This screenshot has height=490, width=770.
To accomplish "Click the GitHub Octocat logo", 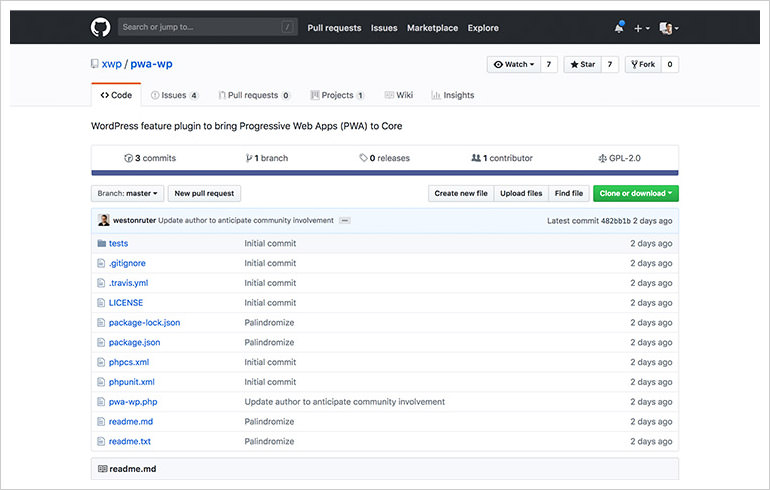I will [100, 28].
